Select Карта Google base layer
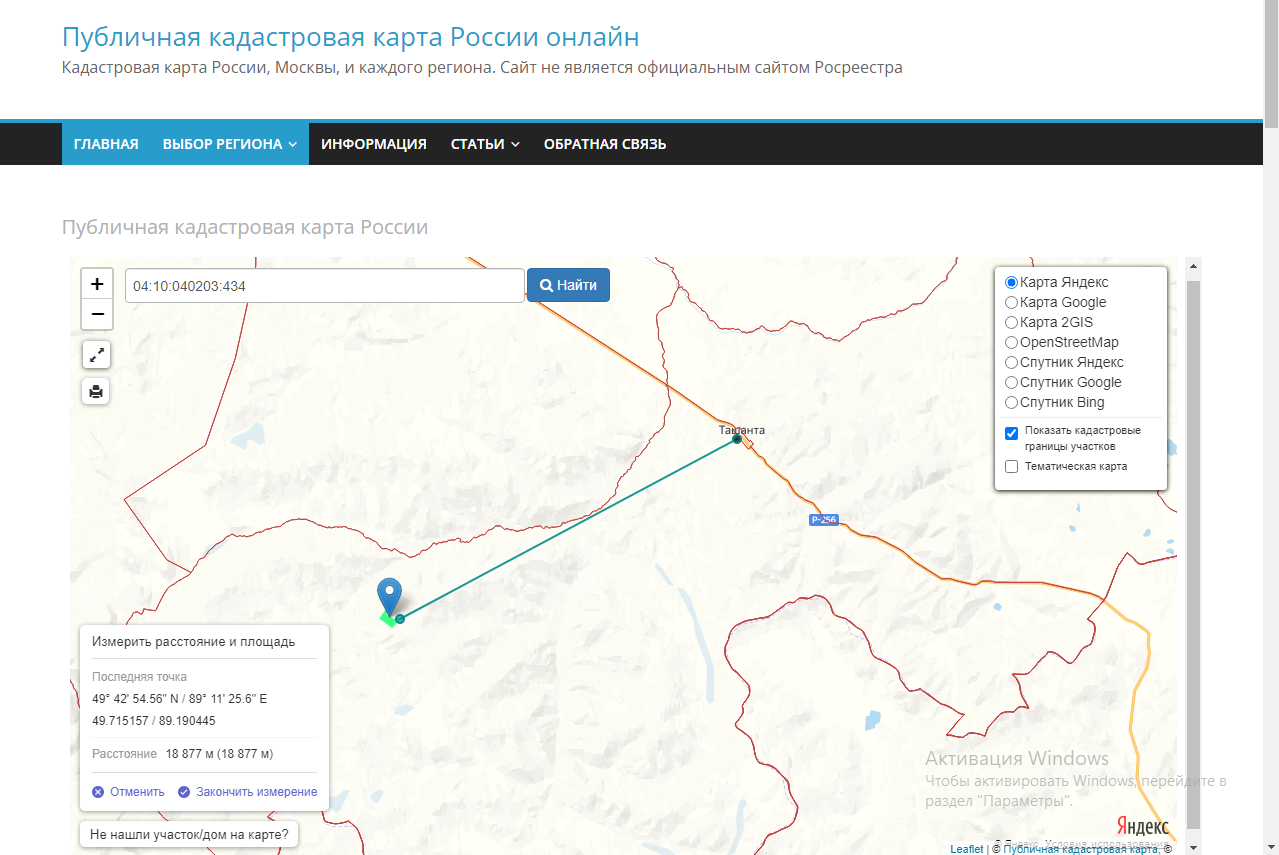 pos(1011,303)
